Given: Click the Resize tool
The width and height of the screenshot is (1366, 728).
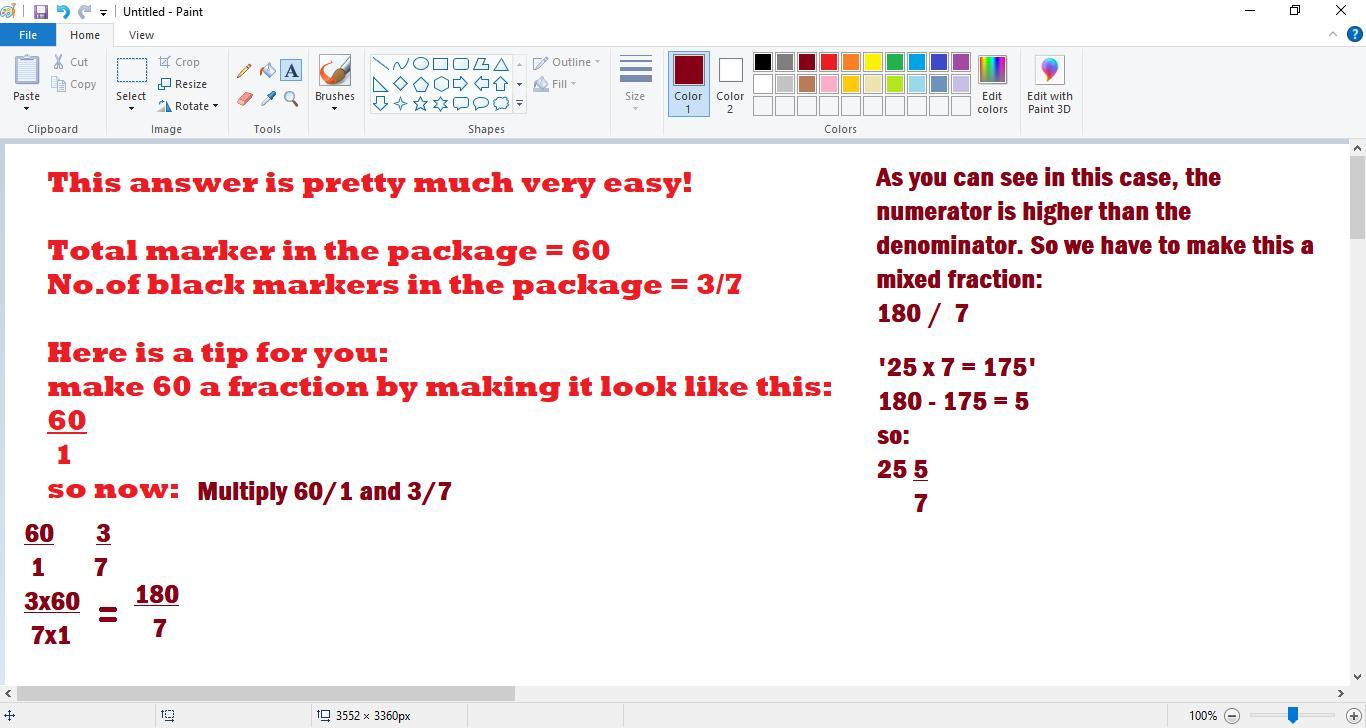Looking at the screenshot, I should [182, 84].
